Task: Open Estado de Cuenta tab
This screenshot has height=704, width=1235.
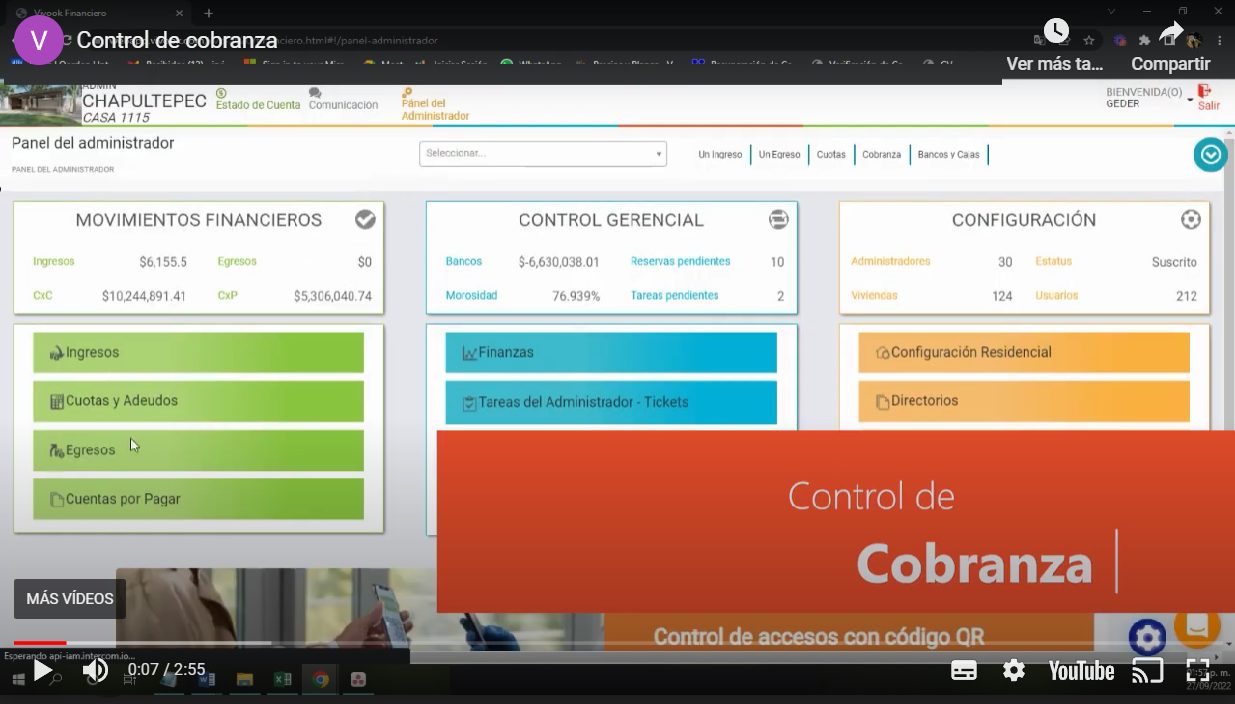Action: point(258,100)
